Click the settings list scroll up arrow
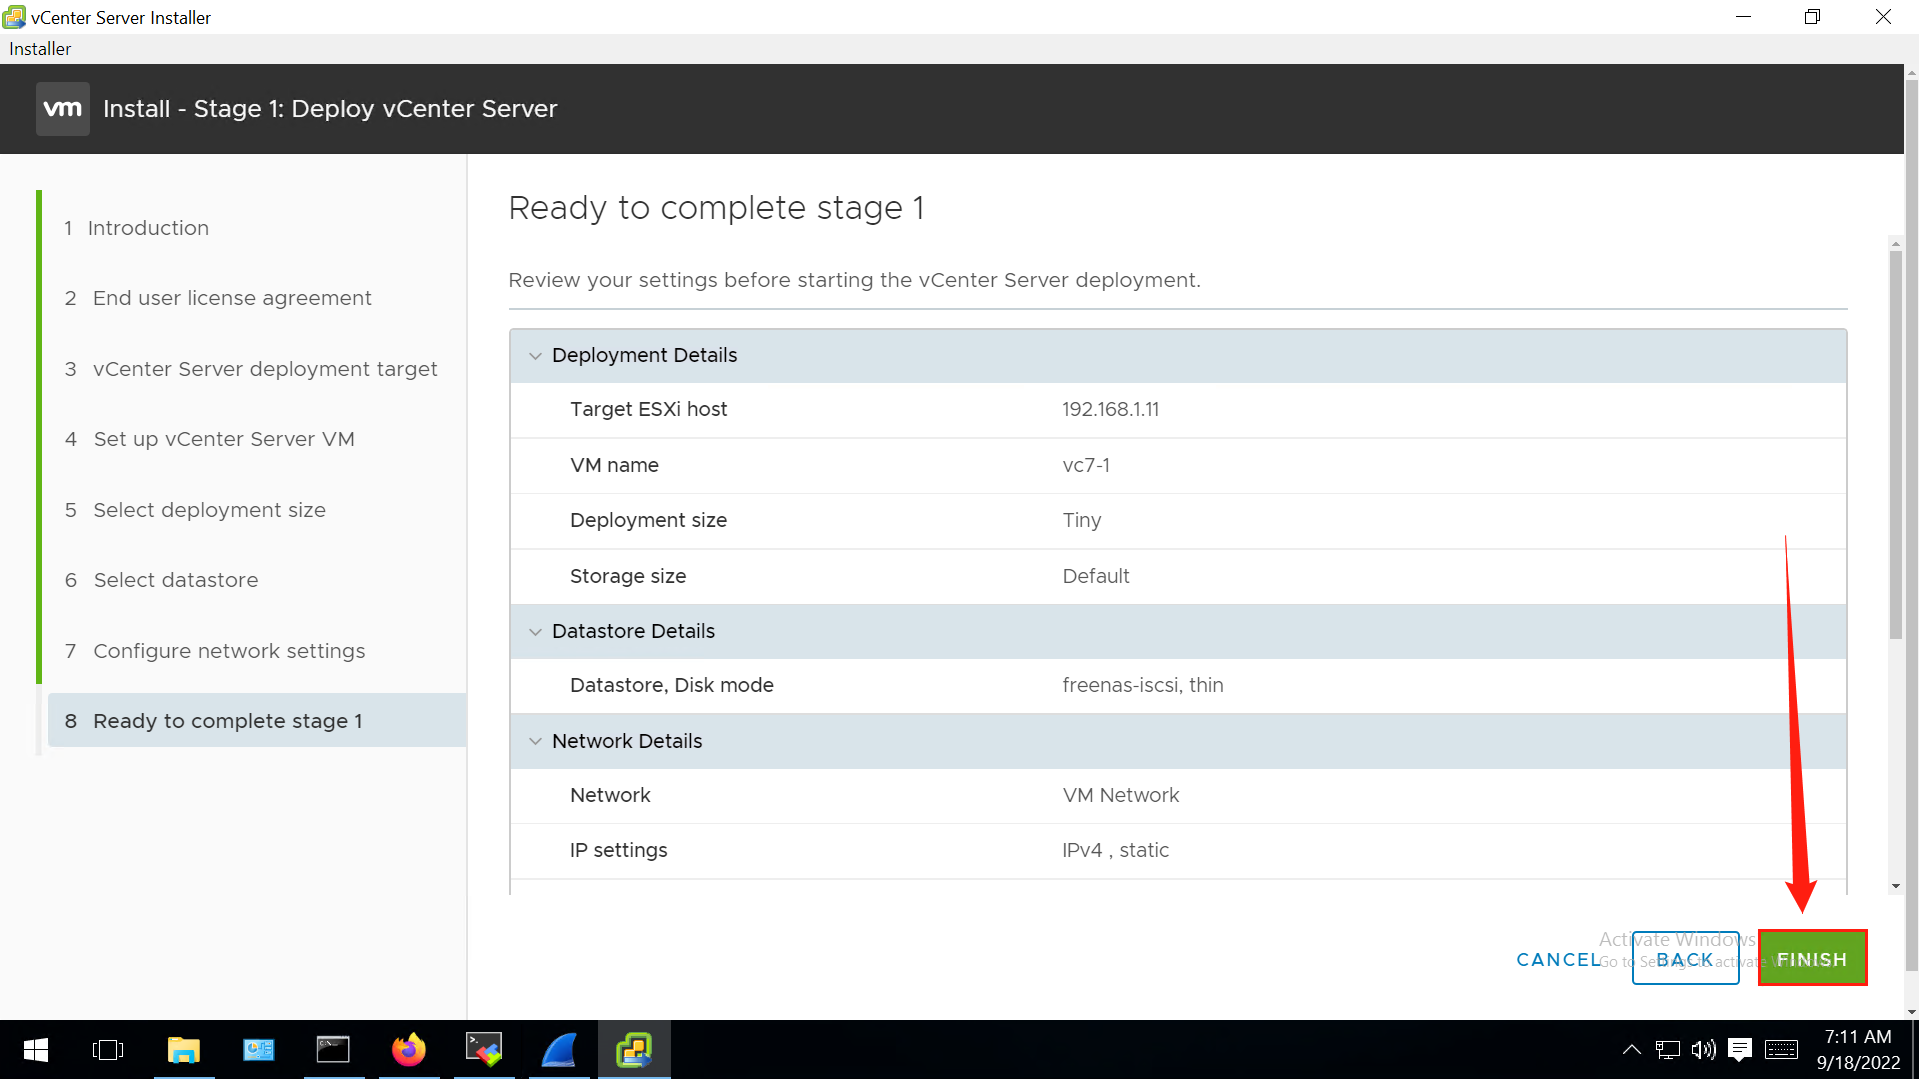This screenshot has width=1919, height=1079. pyautogui.click(x=1895, y=243)
